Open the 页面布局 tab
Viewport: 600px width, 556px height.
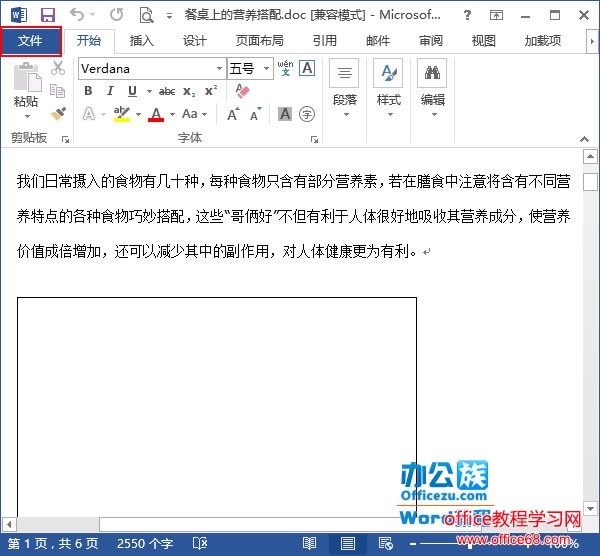click(259, 41)
